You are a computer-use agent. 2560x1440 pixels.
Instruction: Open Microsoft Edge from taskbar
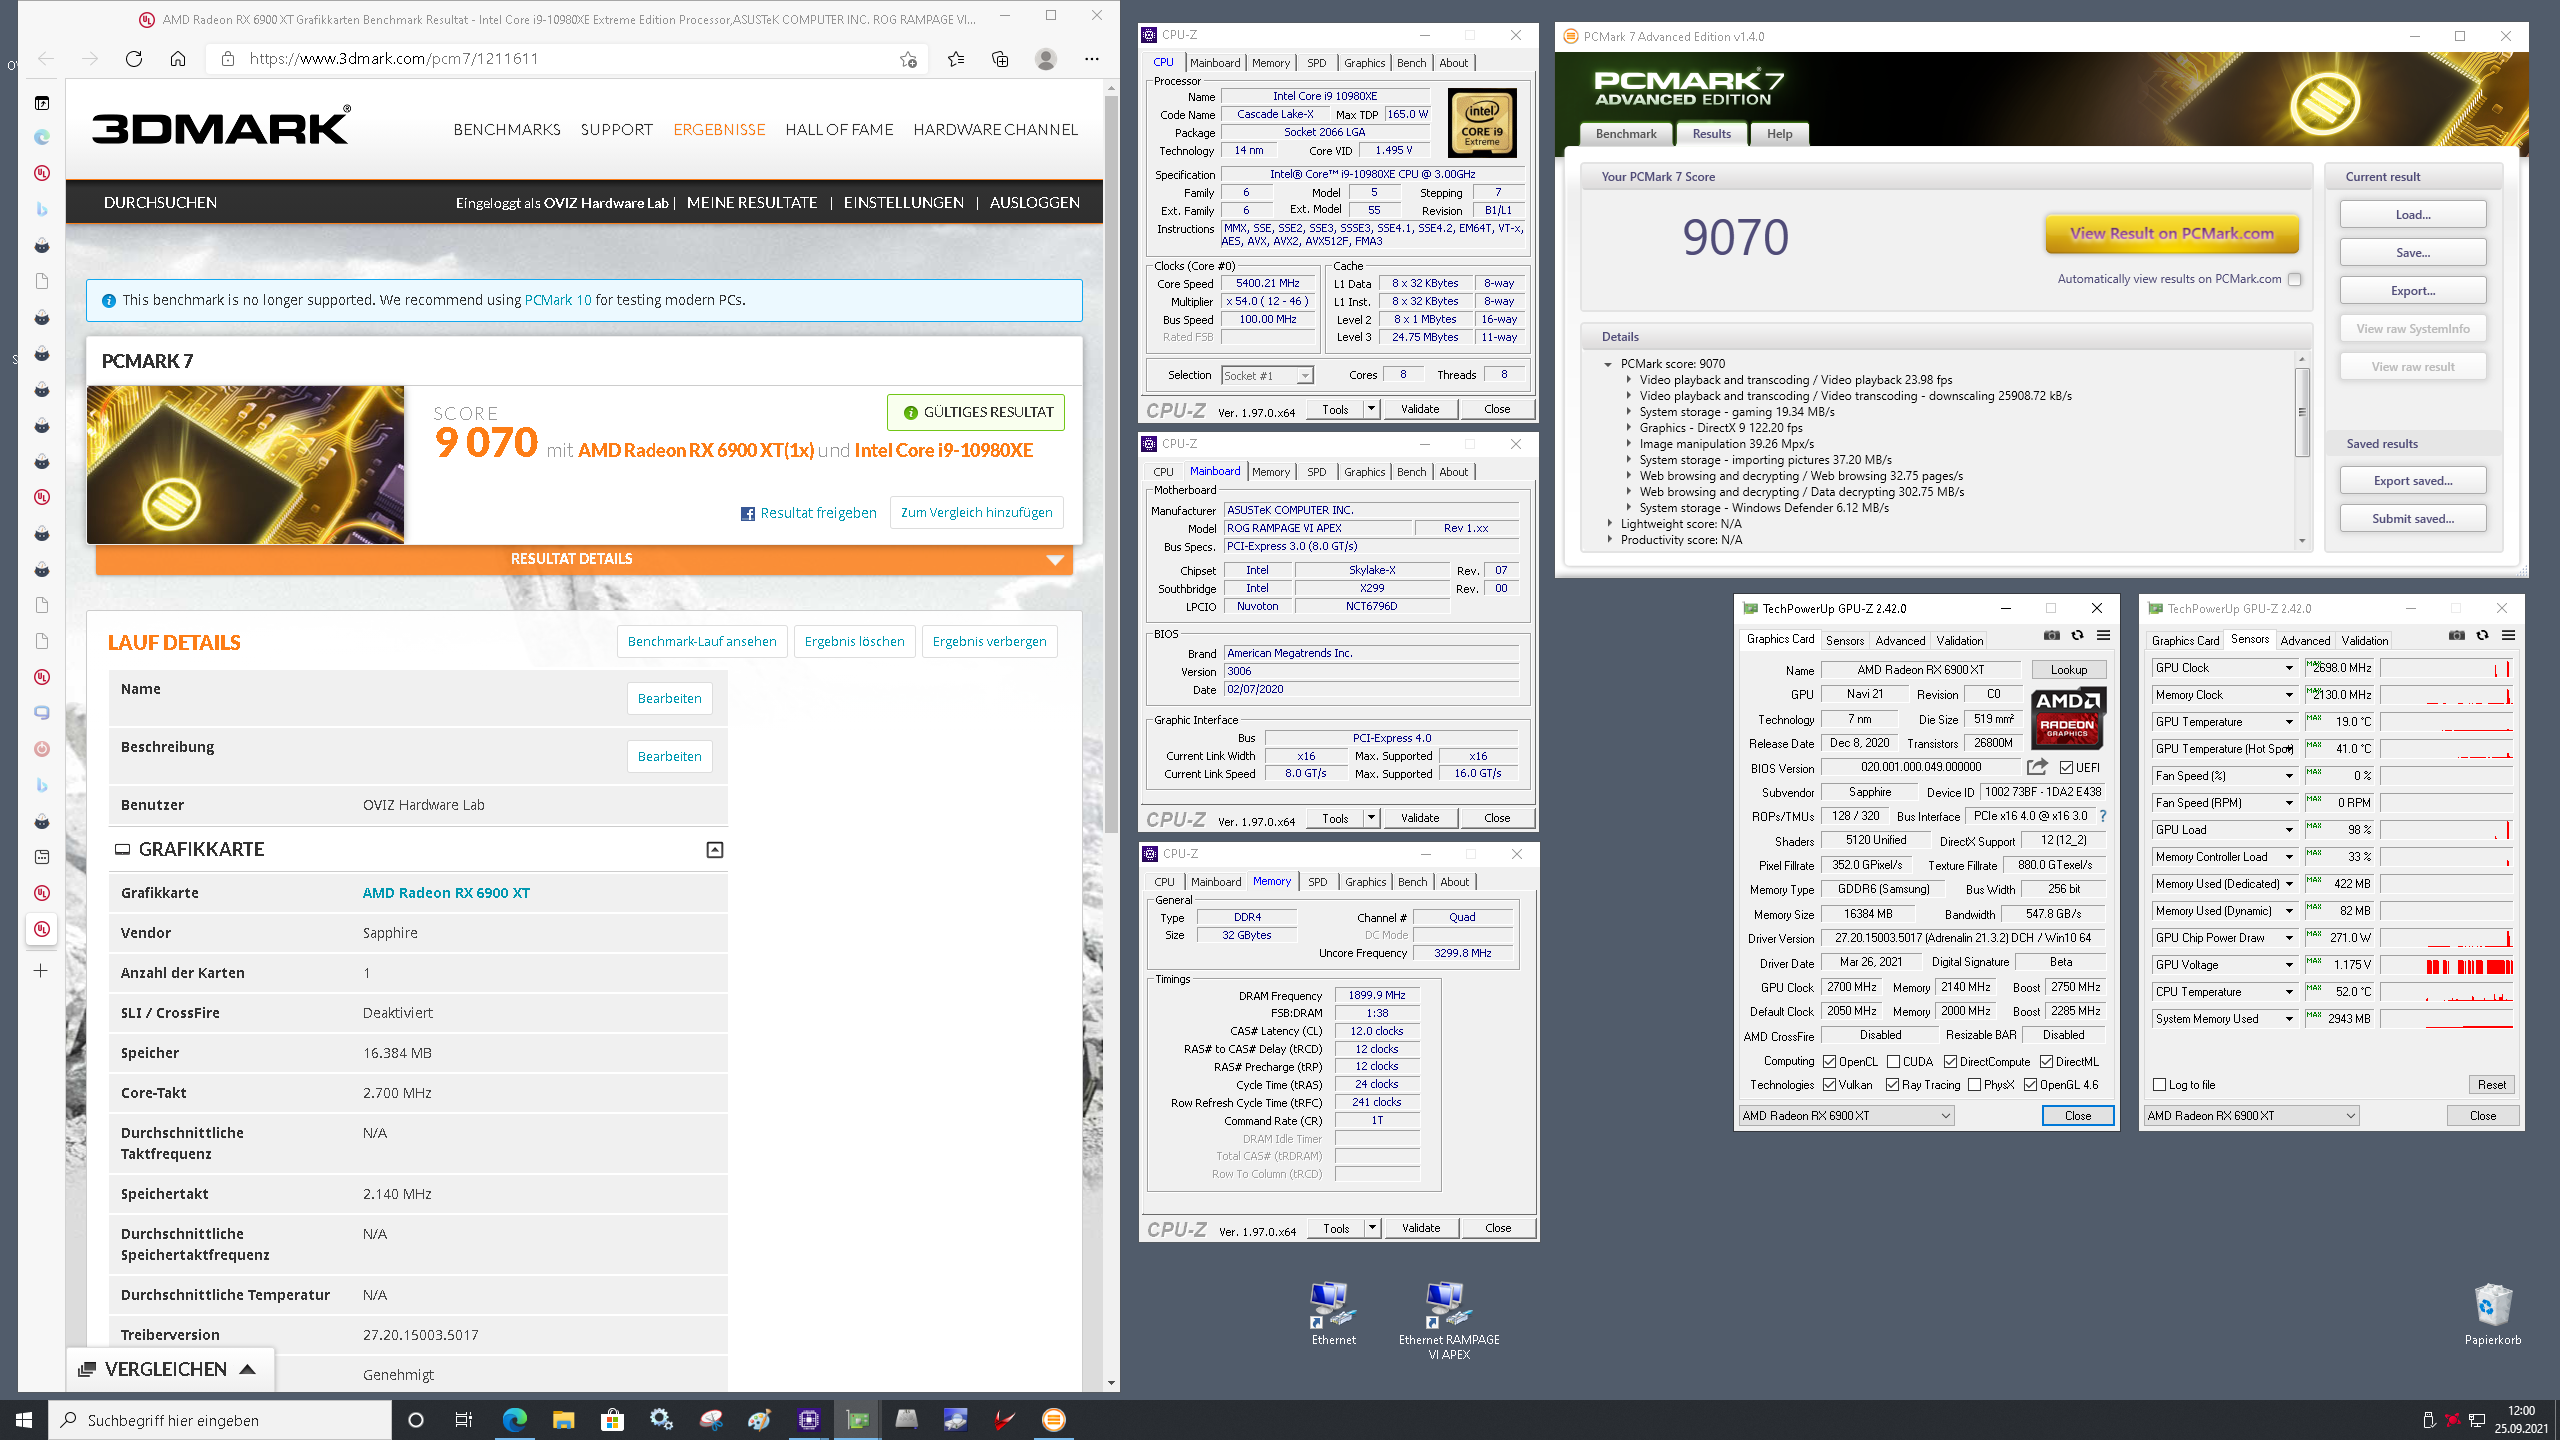(514, 1420)
